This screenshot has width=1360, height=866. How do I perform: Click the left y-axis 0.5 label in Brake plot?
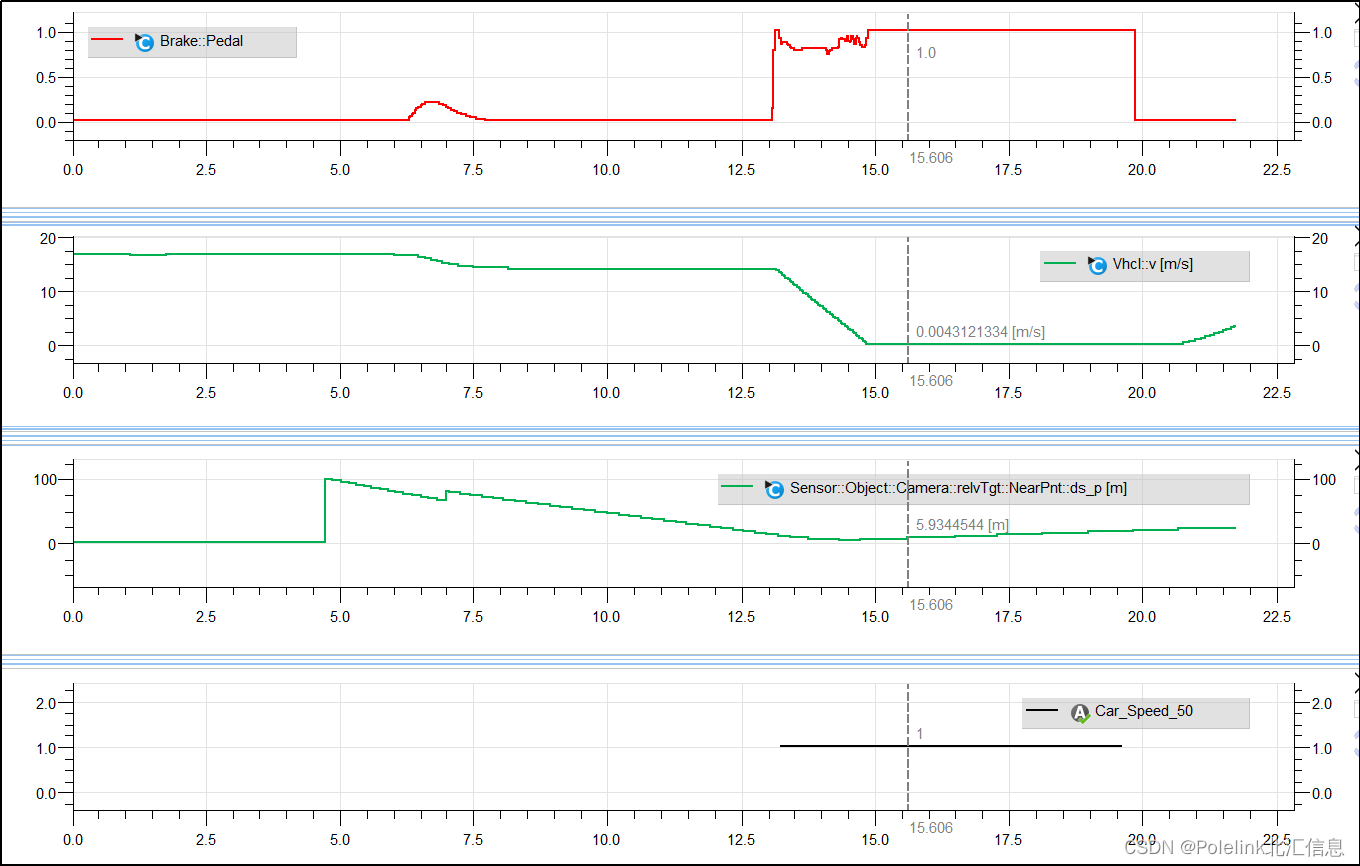48,78
